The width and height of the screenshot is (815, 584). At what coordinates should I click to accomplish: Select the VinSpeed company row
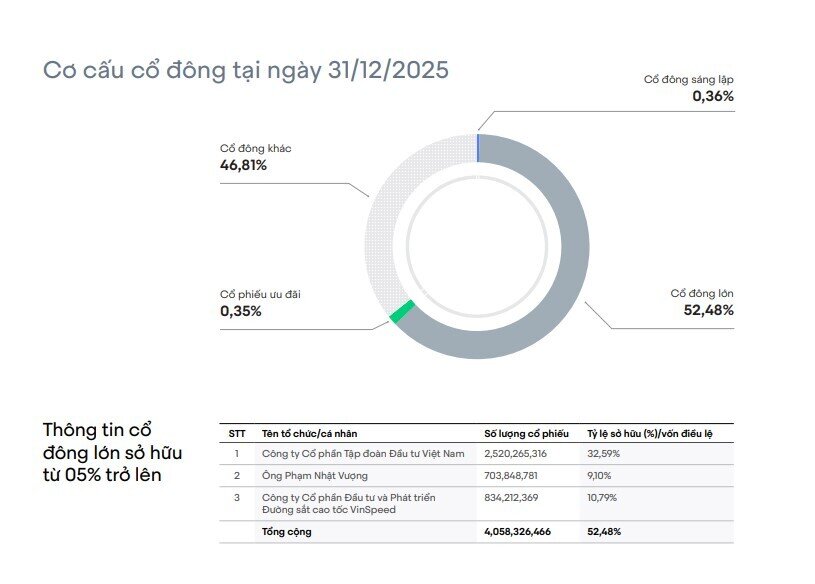[477, 504]
